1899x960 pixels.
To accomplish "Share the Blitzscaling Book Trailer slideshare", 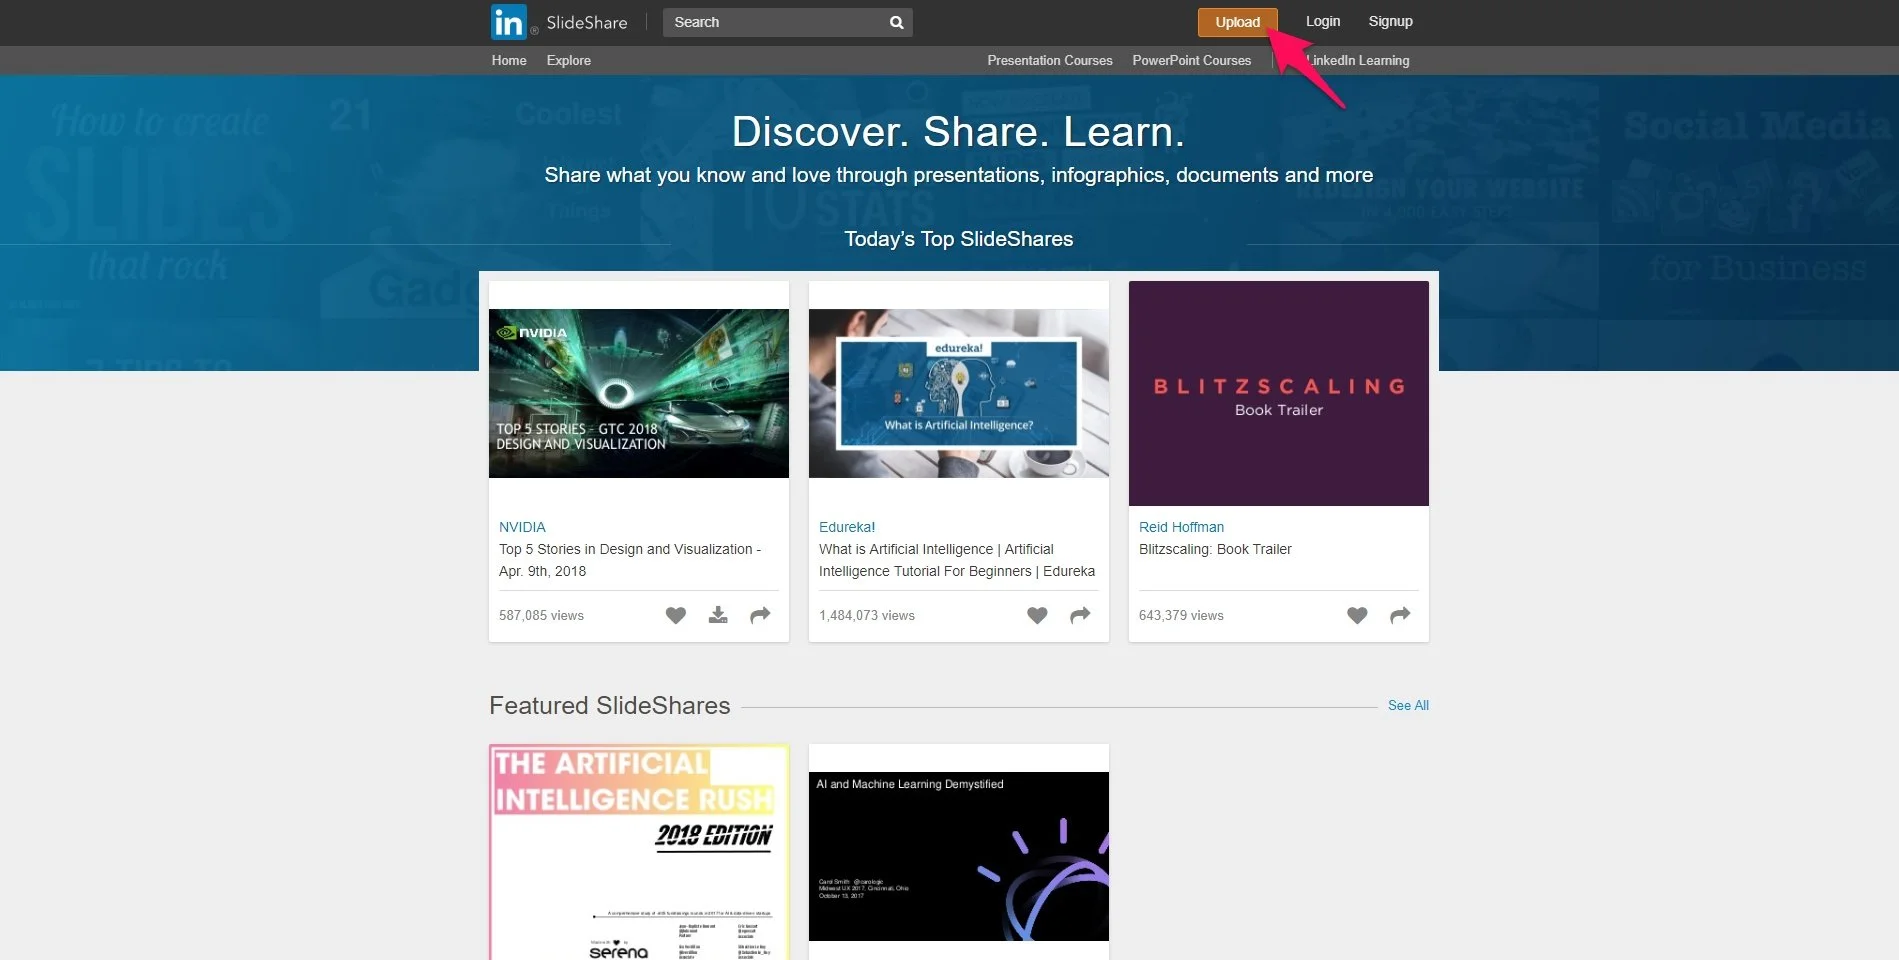I will [x=1400, y=615].
